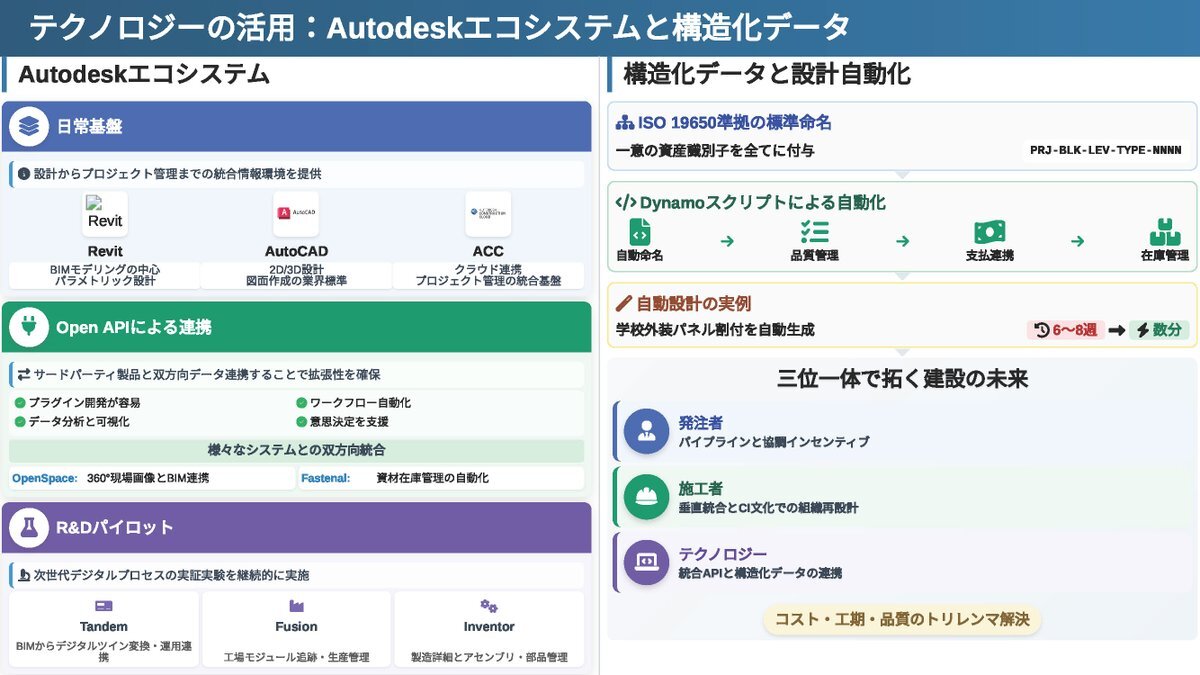
Task: Click the text 垂直統合とCI文化での組織再設計
Action: click(x=769, y=508)
